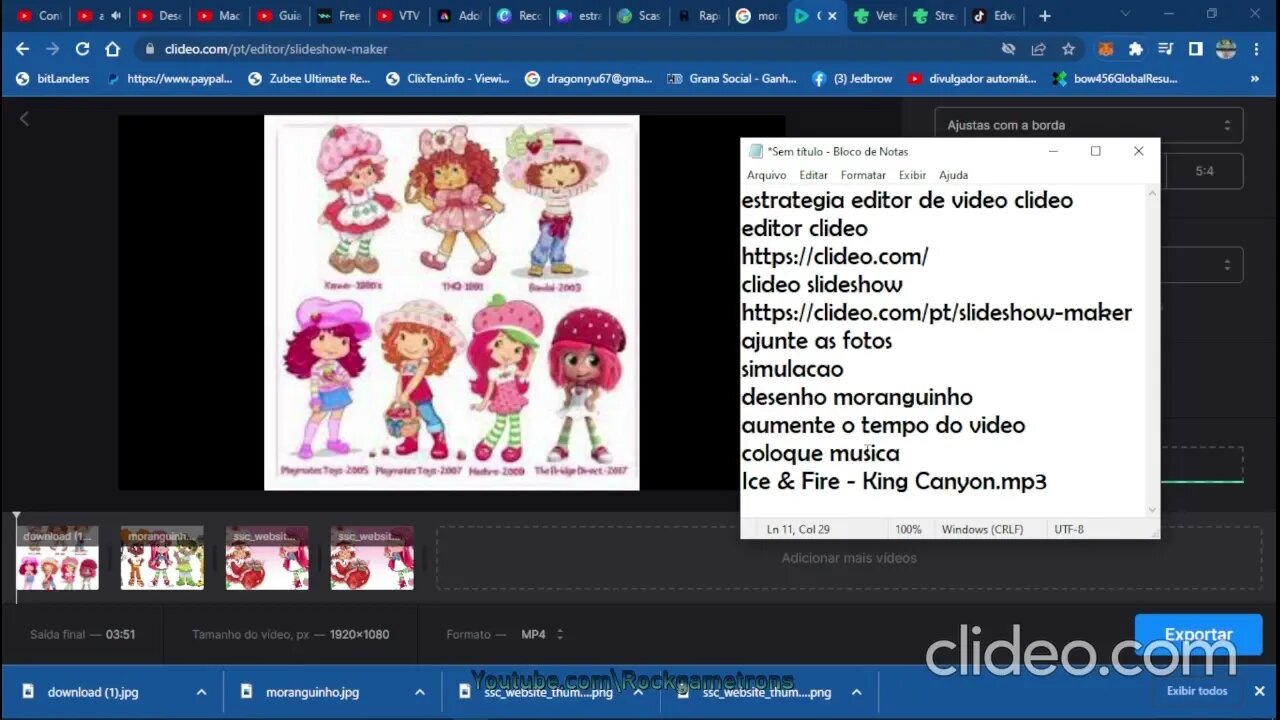Go back in browser history
This screenshot has height=720, width=1280.
point(22,48)
